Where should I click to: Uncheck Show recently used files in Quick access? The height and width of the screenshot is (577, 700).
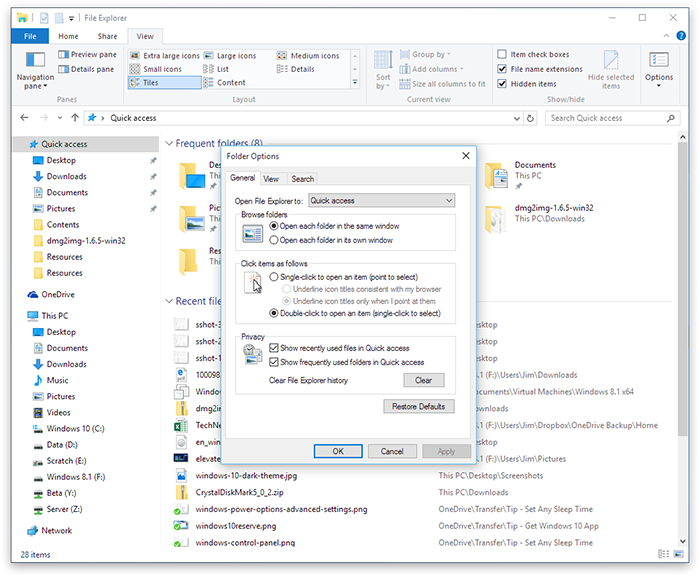(x=274, y=348)
